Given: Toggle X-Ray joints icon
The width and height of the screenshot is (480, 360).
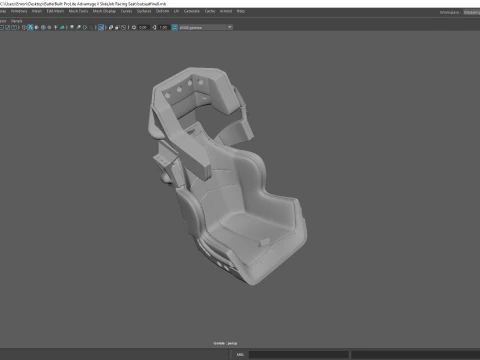Looking at the screenshot, I should (x=123, y=27).
